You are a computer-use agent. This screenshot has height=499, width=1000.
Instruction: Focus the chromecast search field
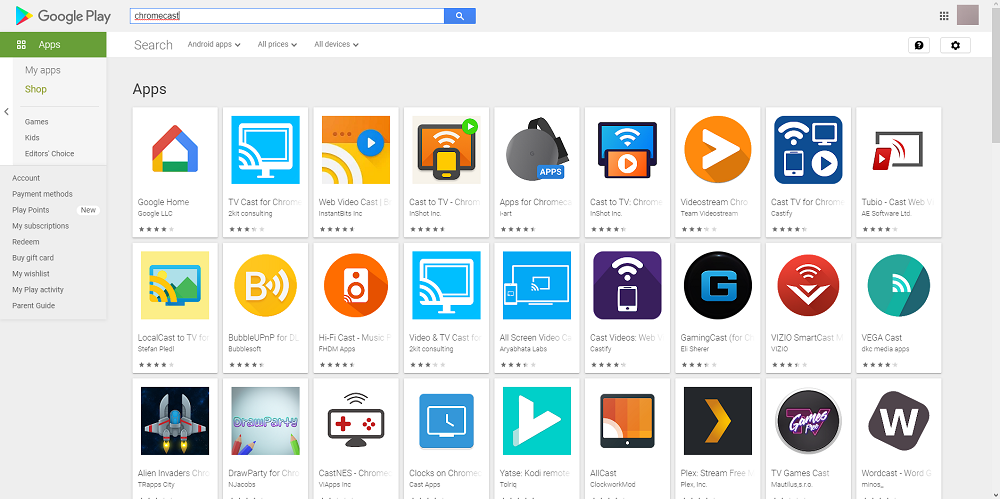[x=287, y=16]
